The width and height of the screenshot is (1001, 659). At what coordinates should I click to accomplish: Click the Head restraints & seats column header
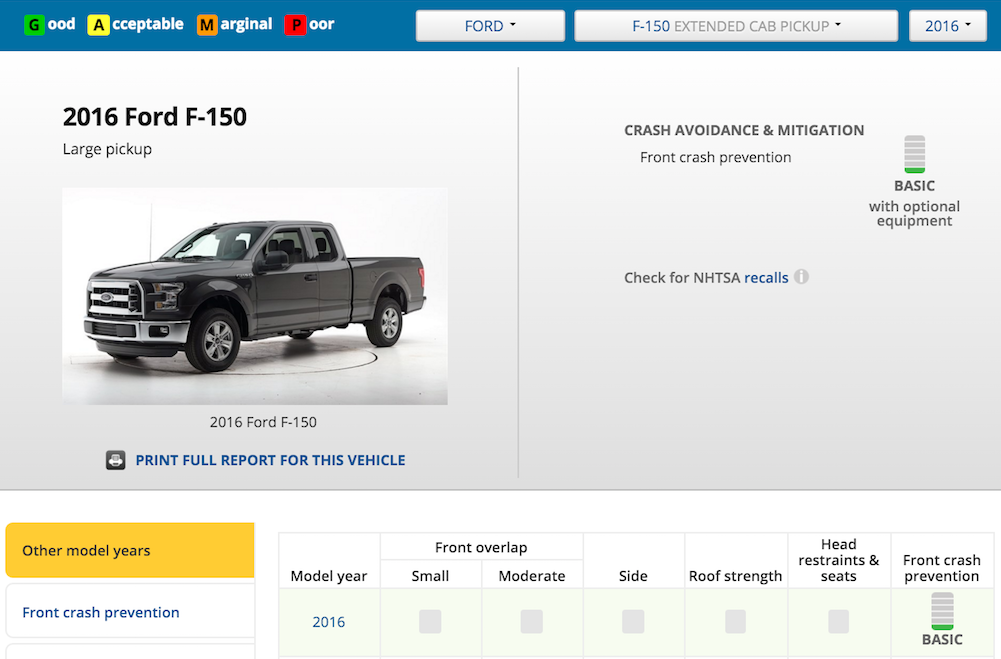pyautogui.click(x=839, y=560)
